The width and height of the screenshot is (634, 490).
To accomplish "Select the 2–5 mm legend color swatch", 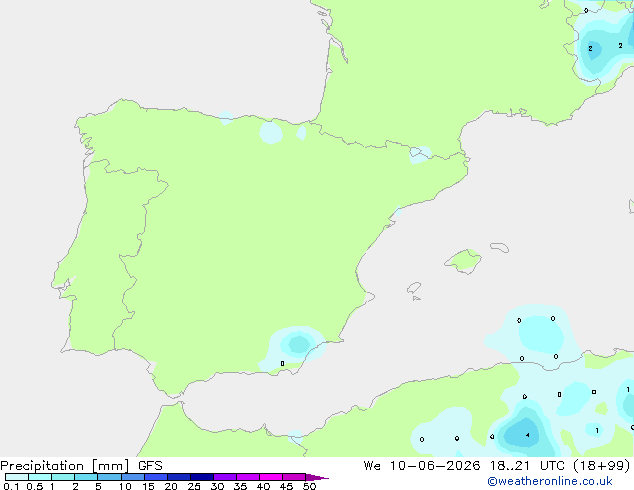I will [86, 477].
